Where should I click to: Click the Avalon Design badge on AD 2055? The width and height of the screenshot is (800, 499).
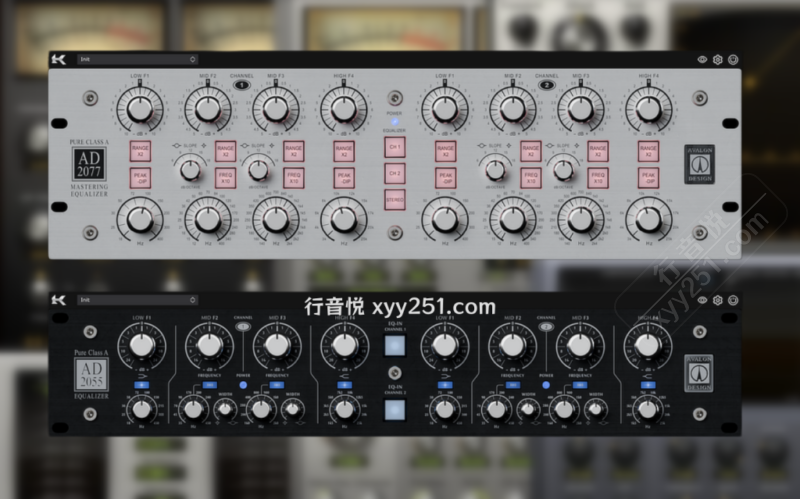(699, 373)
